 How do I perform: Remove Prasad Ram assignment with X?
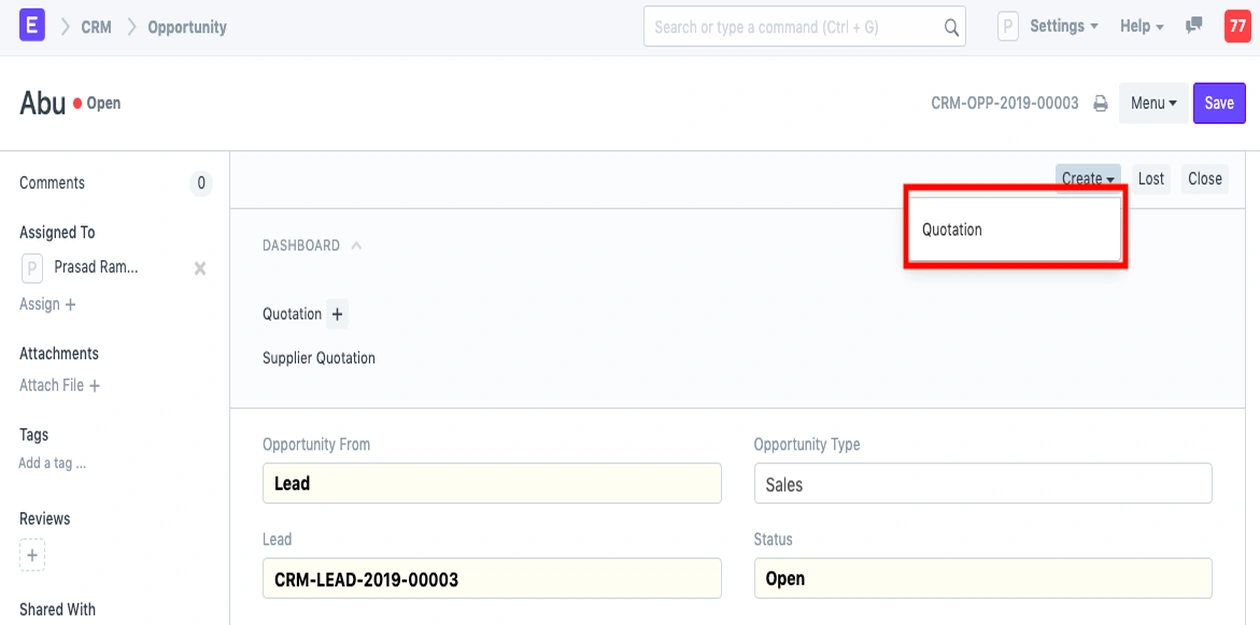pyautogui.click(x=200, y=268)
